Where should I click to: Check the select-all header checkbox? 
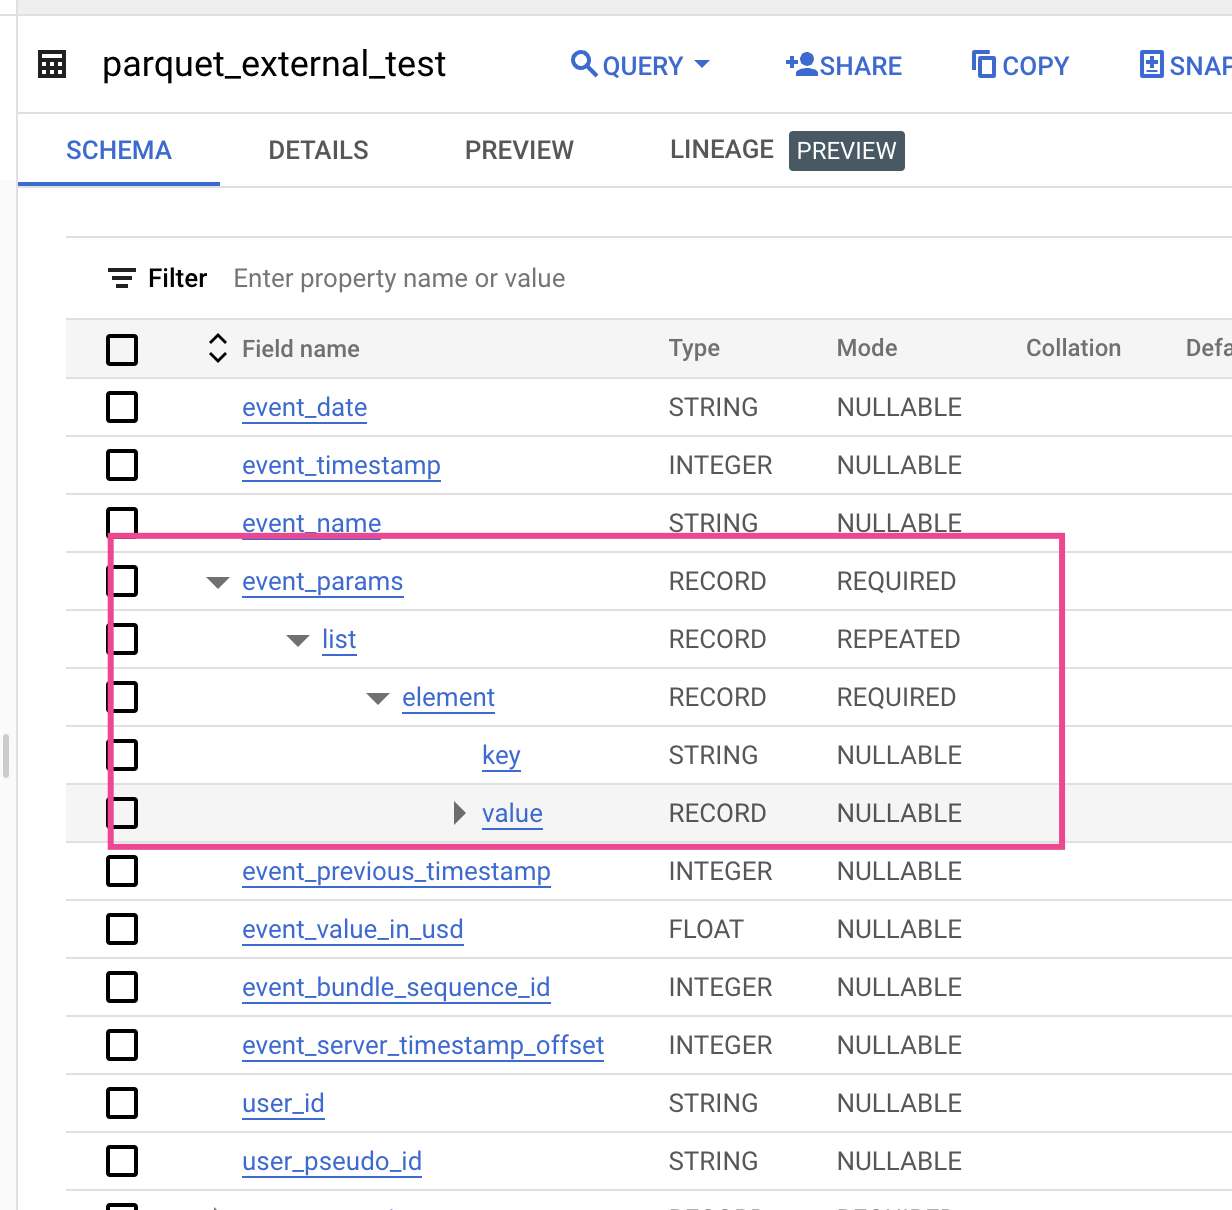coord(122,349)
